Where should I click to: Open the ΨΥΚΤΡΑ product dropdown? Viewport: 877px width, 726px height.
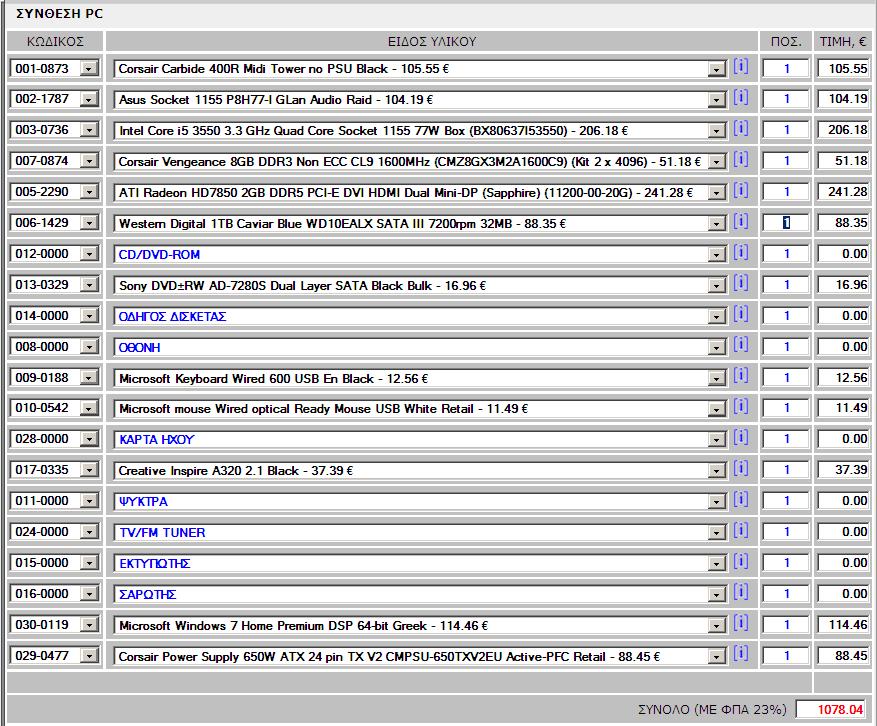[716, 502]
